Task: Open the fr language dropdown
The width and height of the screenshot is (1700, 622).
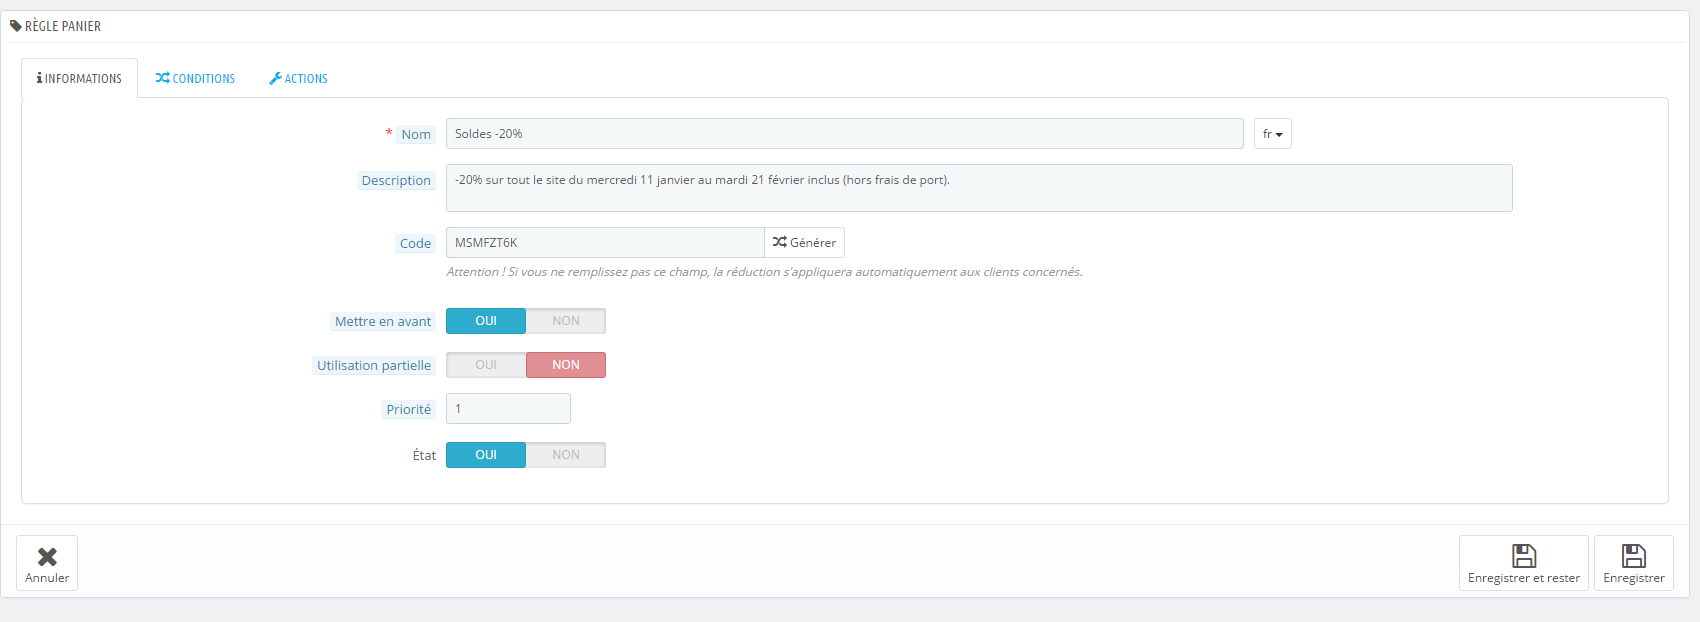Action: tap(1272, 134)
